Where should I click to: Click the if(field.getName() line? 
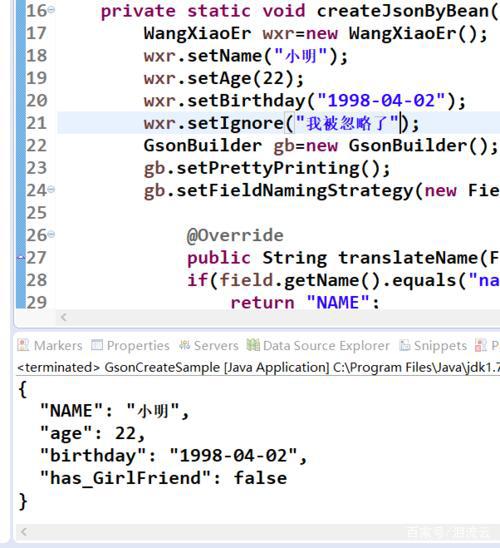pyautogui.click(x=343, y=280)
